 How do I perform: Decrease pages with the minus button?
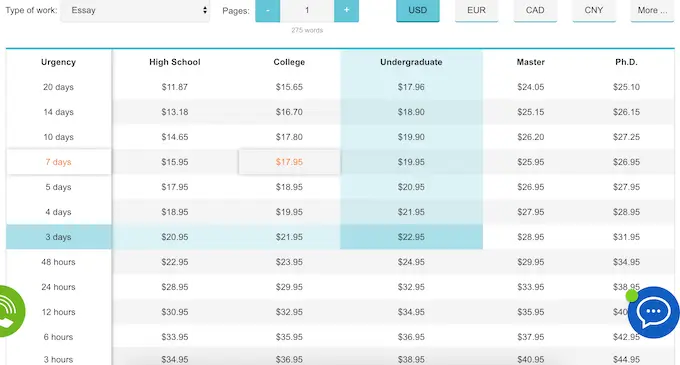click(268, 10)
